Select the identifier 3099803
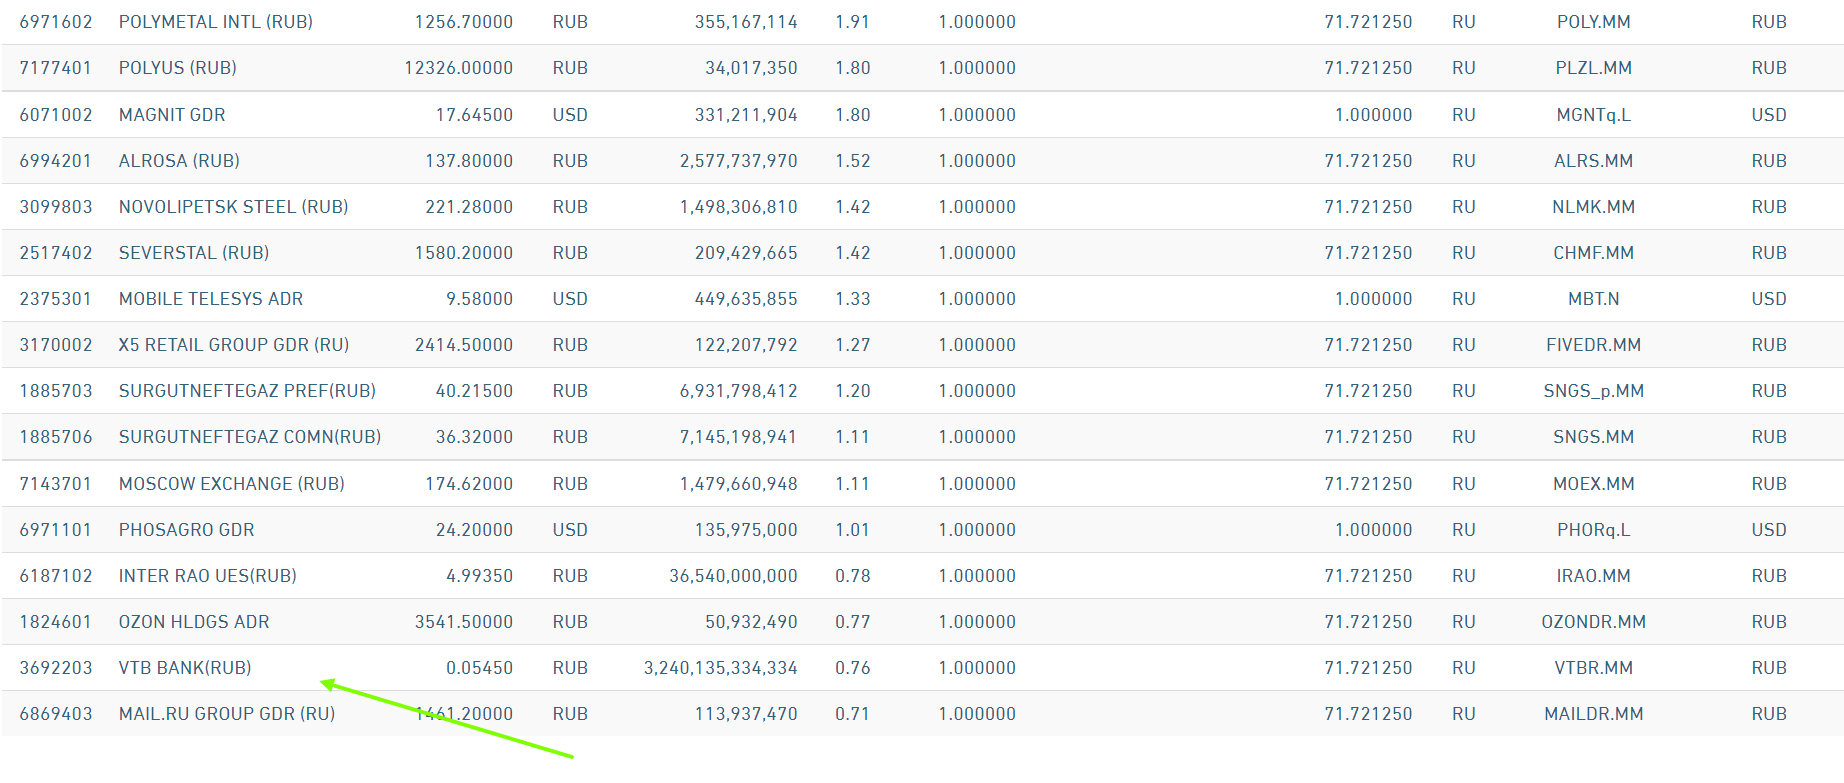Image resolution: width=1844 pixels, height=783 pixels. pos(56,207)
